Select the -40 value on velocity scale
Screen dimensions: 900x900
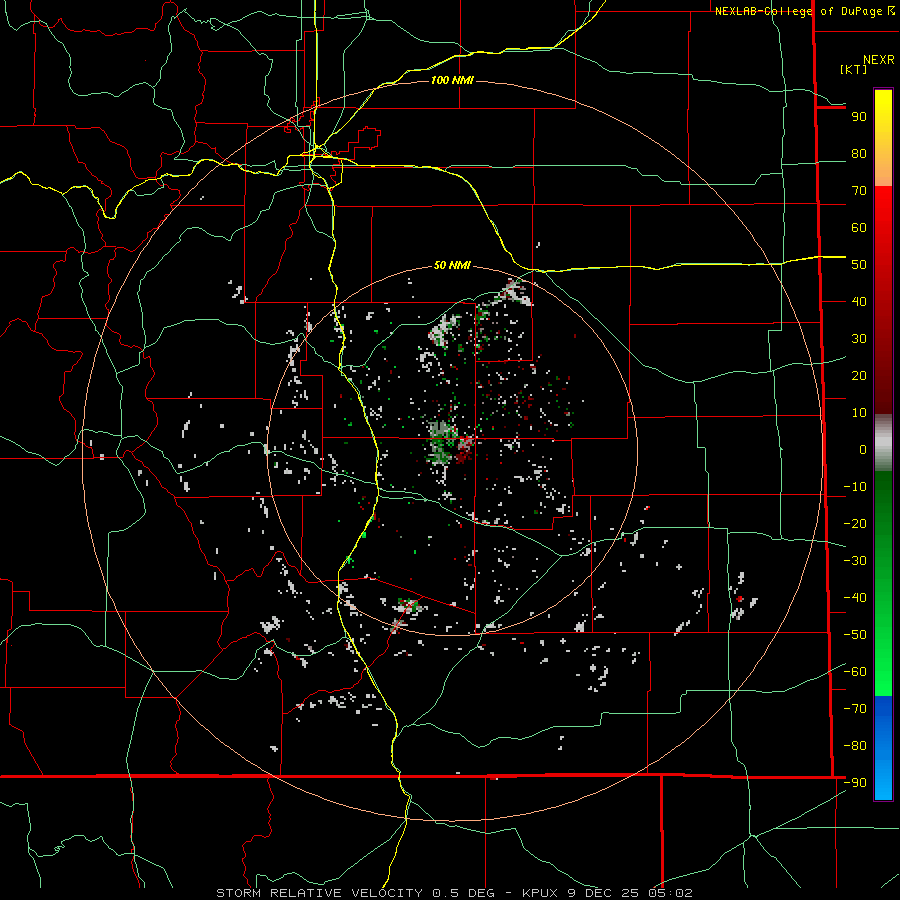click(855, 598)
